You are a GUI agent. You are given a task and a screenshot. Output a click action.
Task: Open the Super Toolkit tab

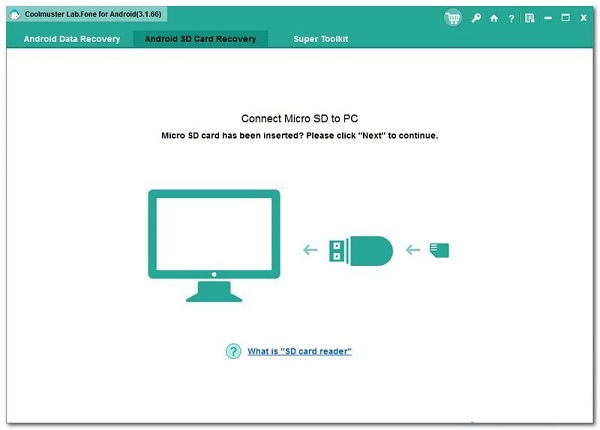[x=320, y=39]
